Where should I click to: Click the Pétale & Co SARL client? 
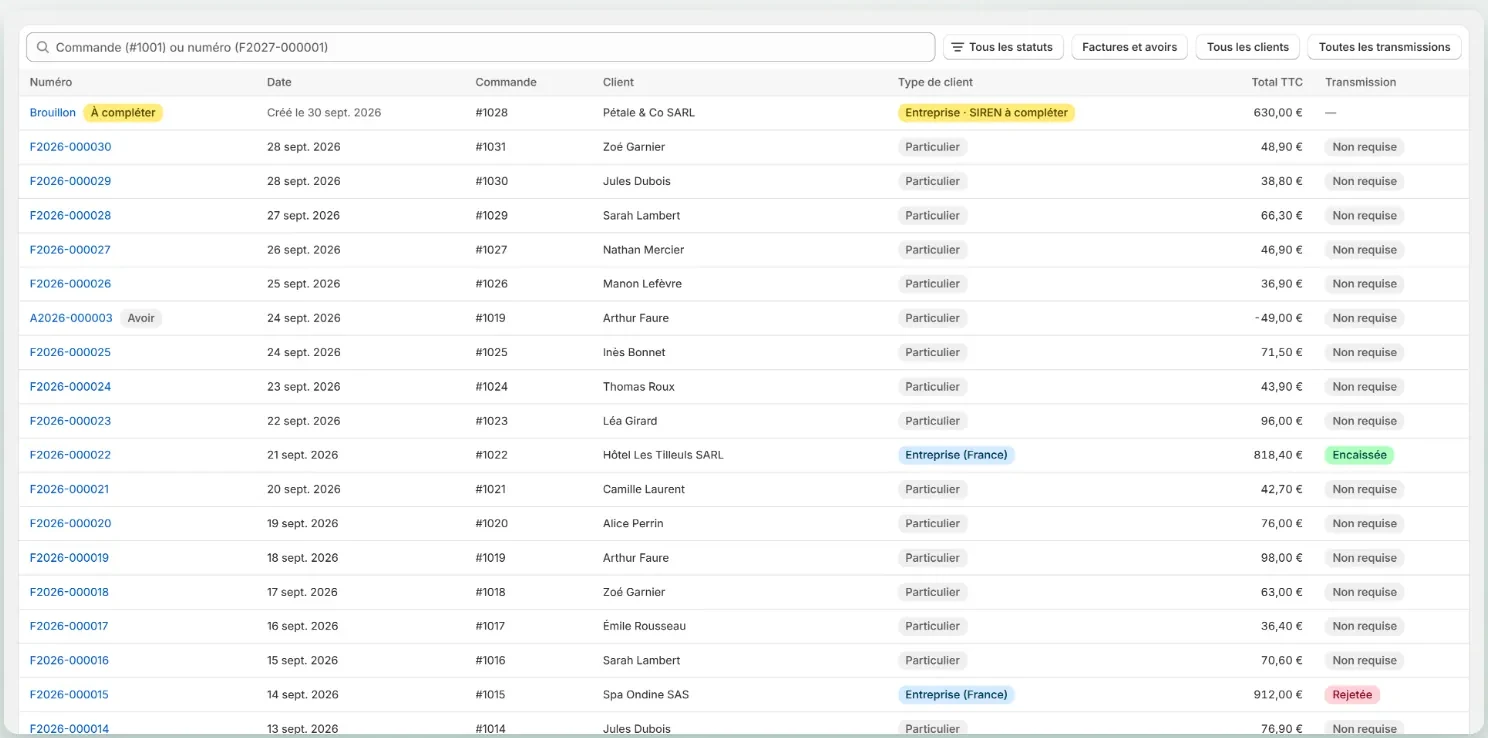[x=649, y=113]
